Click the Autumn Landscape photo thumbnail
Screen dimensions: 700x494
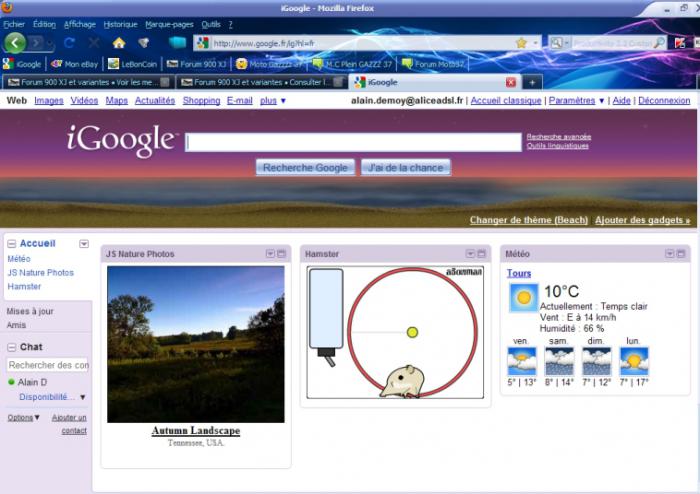(196, 344)
